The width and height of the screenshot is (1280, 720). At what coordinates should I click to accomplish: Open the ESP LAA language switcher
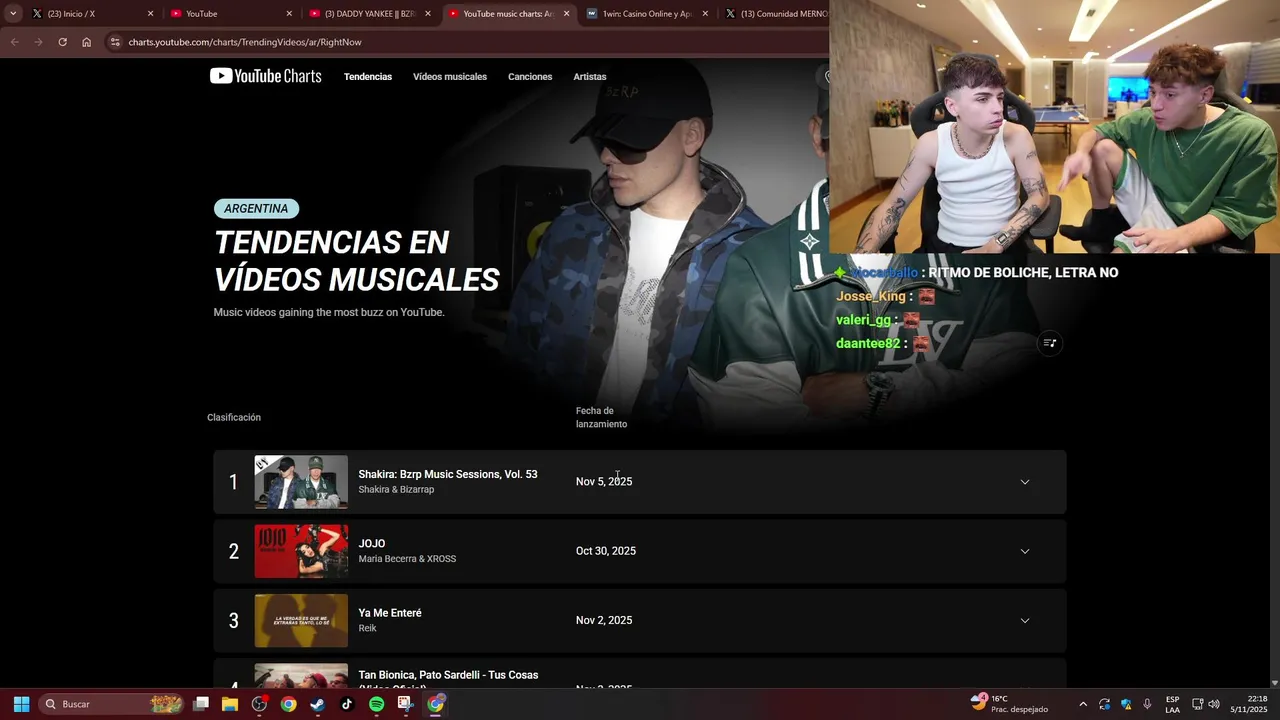tap(1172, 704)
